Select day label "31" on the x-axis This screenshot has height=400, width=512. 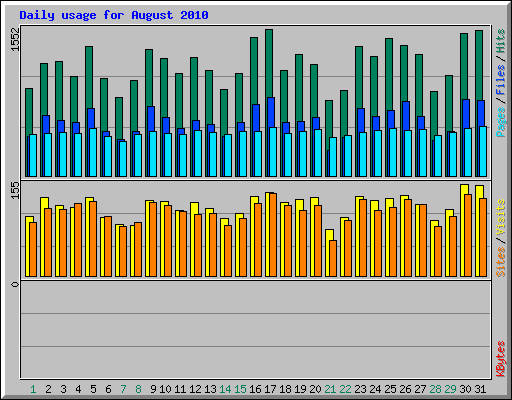pos(480,389)
